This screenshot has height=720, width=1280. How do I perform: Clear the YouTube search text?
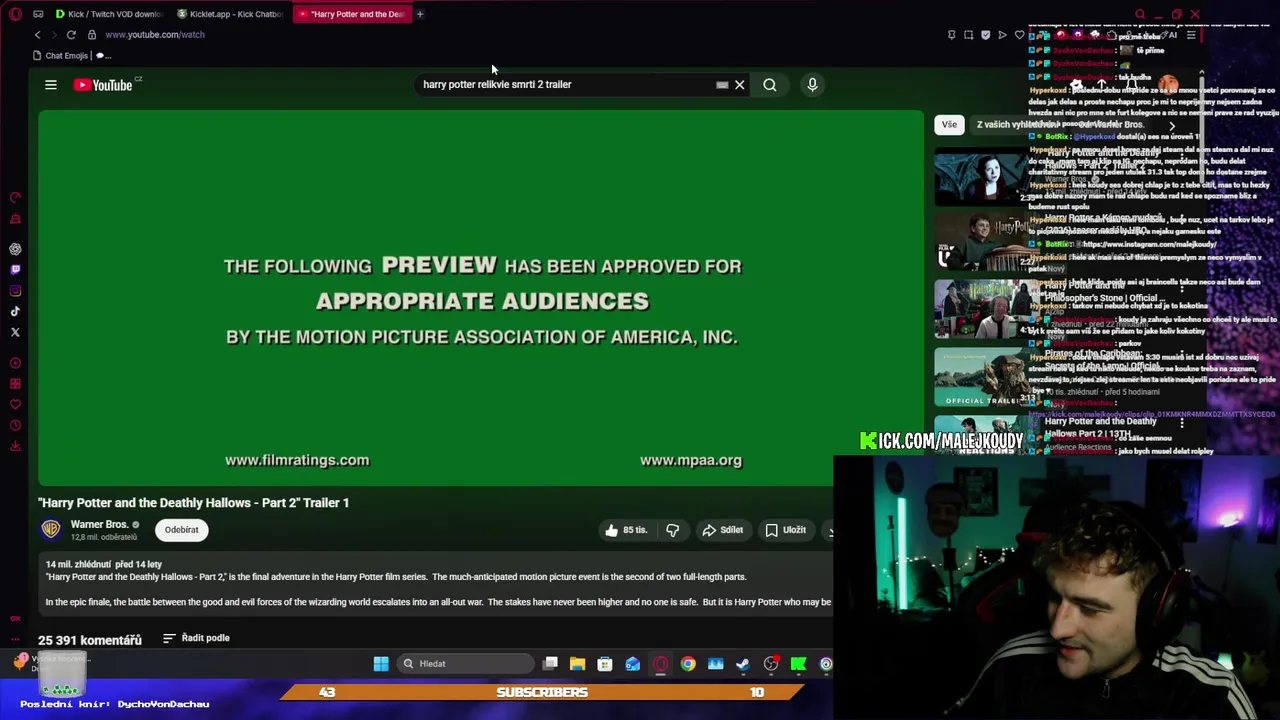point(740,85)
